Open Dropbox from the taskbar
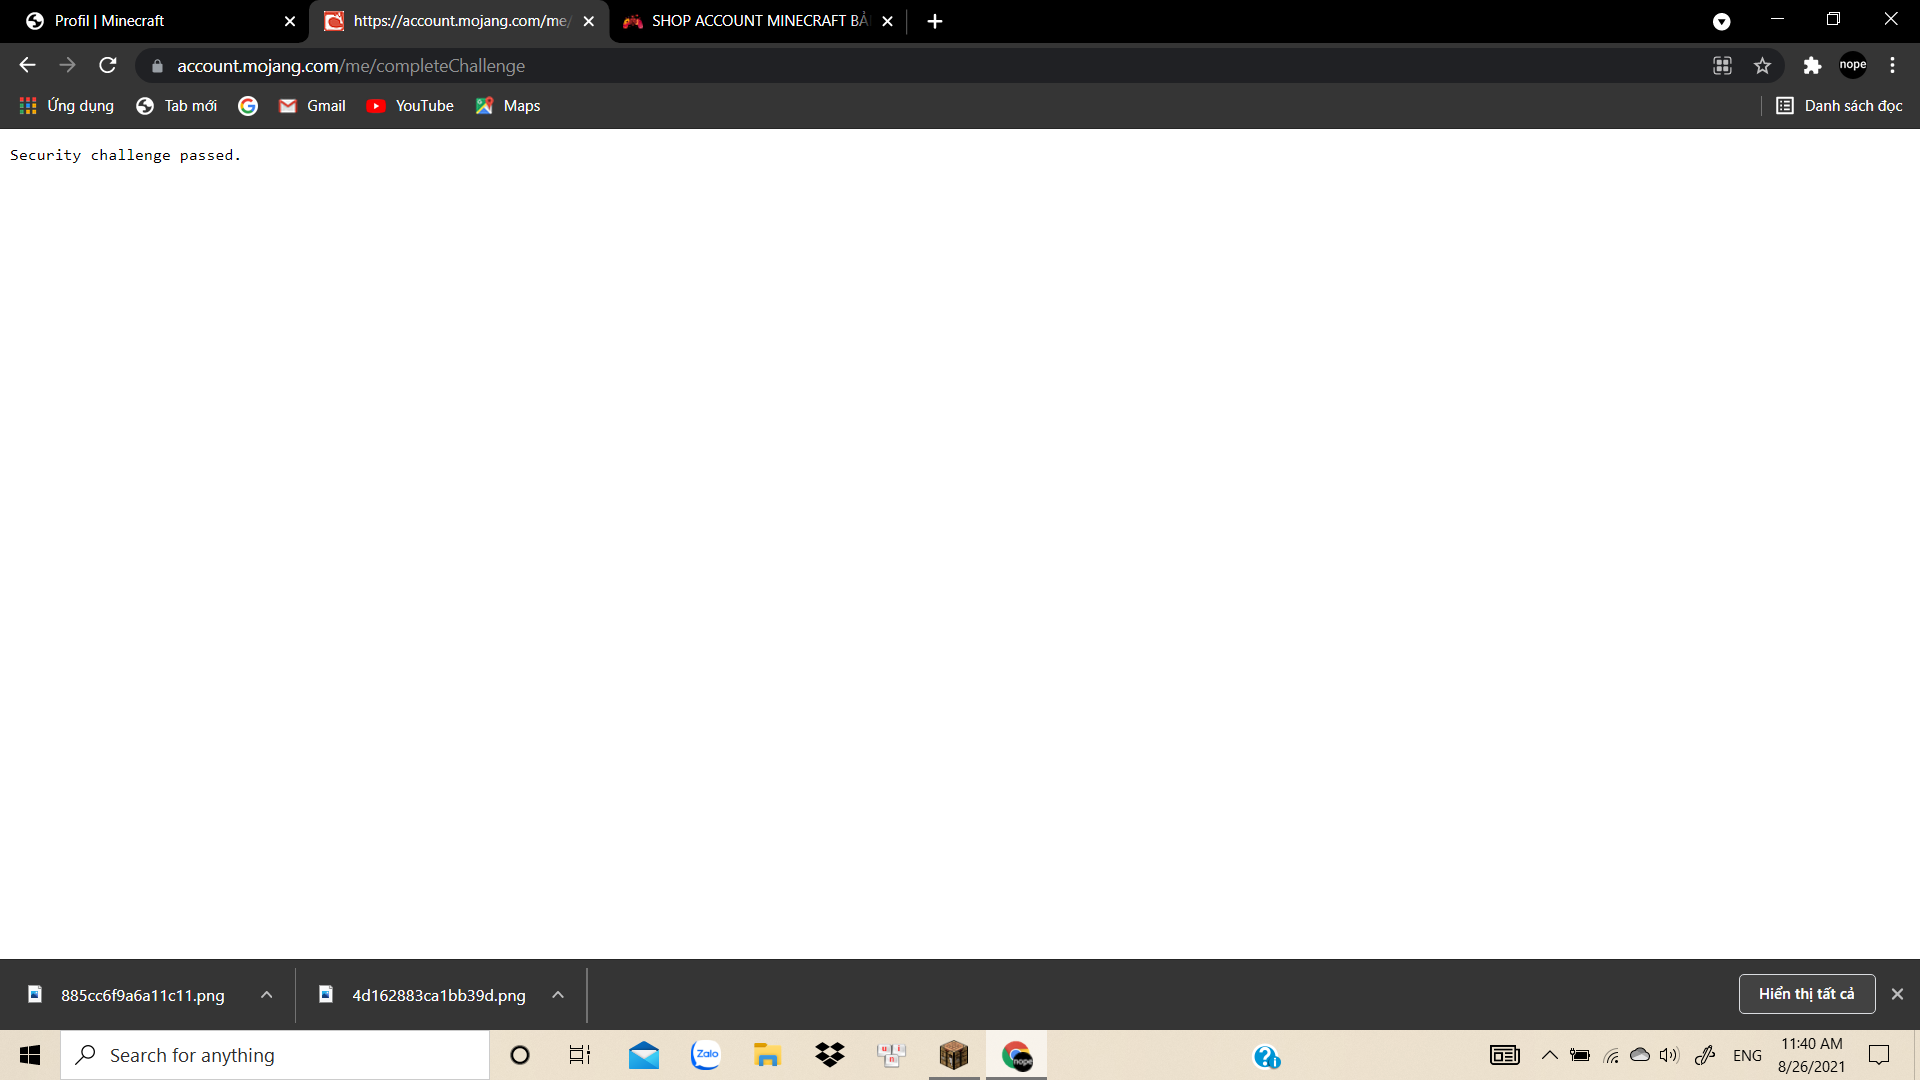1920x1080 pixels. point(829,1055)
